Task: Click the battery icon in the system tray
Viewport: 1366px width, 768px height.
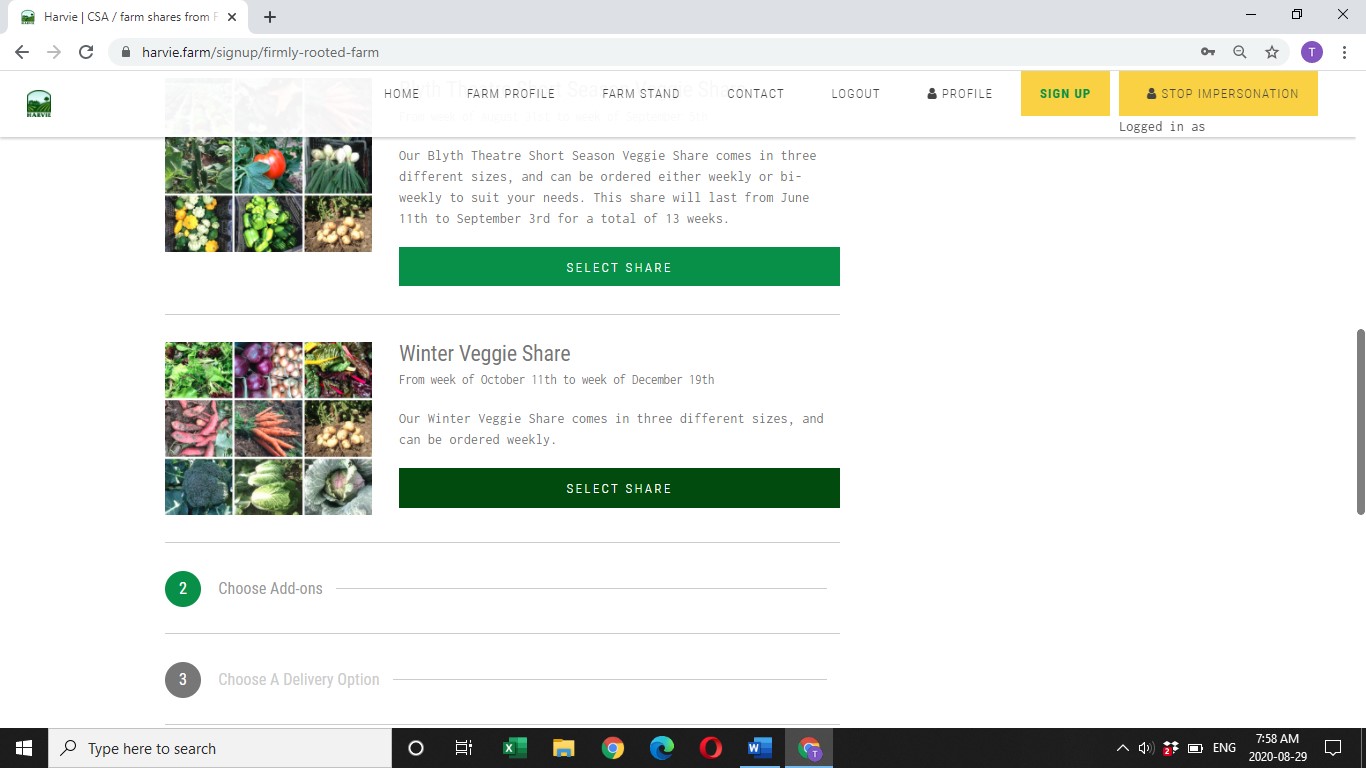Action: pyautogui.click(x=1195, y=748)
